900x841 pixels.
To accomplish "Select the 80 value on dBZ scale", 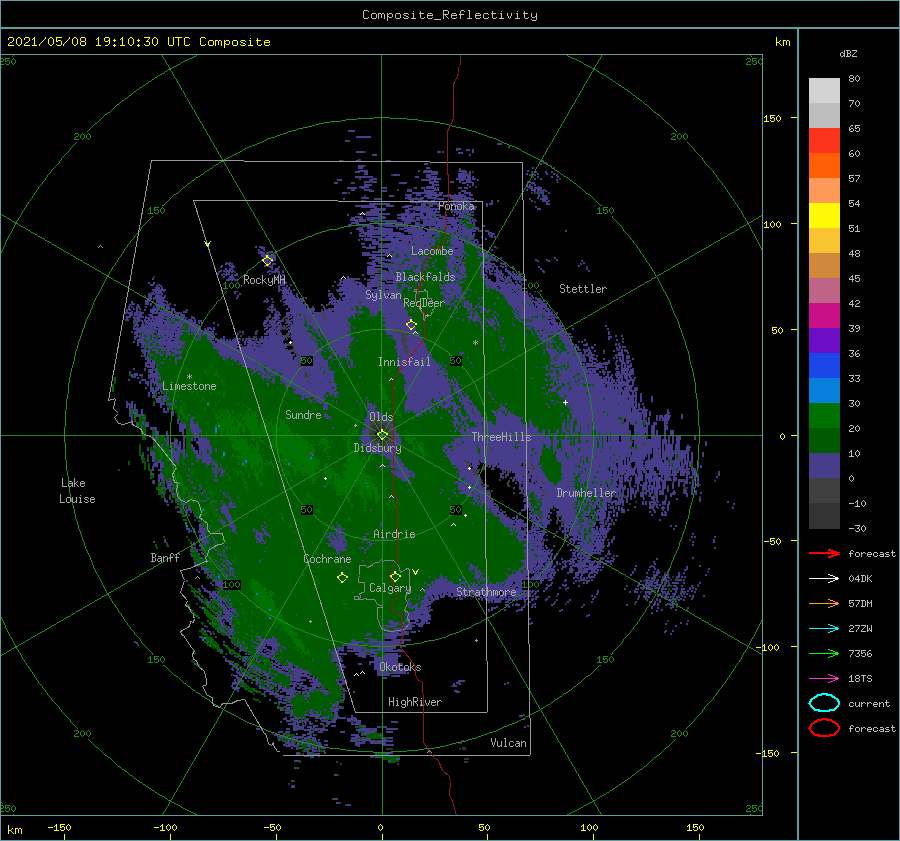I will pyautogui.click(x=854, y=79).
